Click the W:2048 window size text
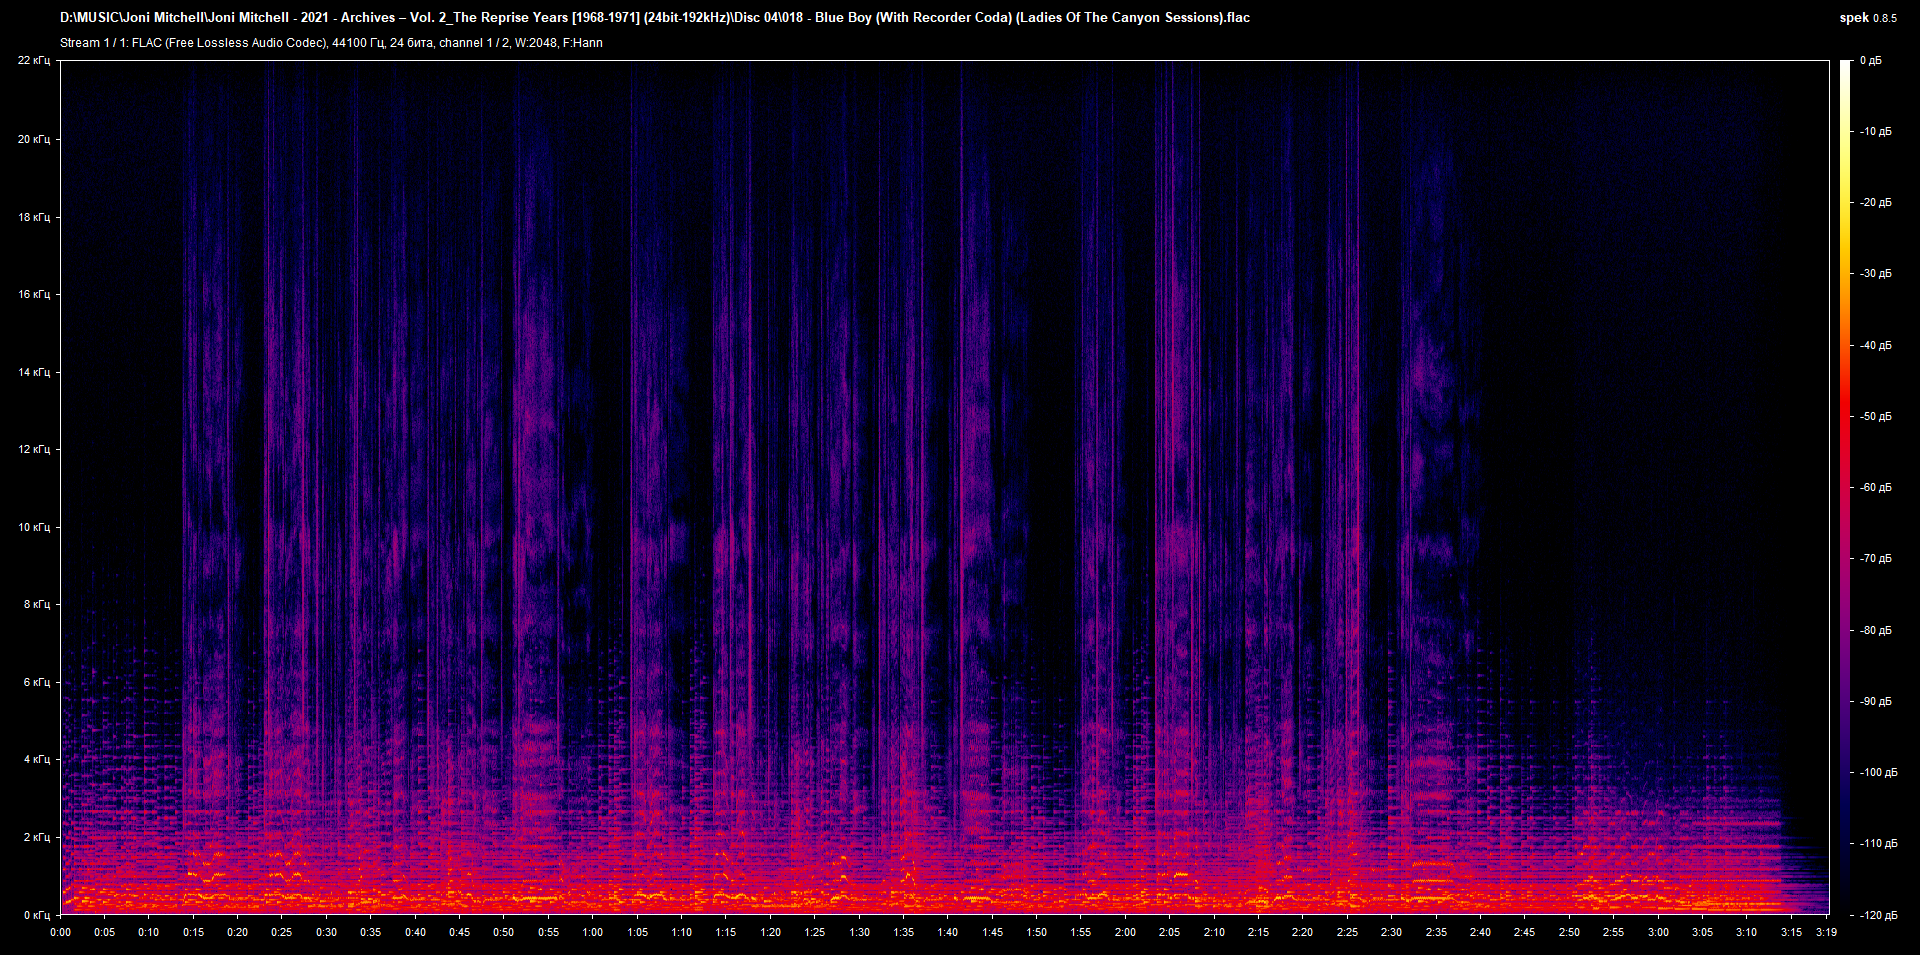 [x=536, y=43]
